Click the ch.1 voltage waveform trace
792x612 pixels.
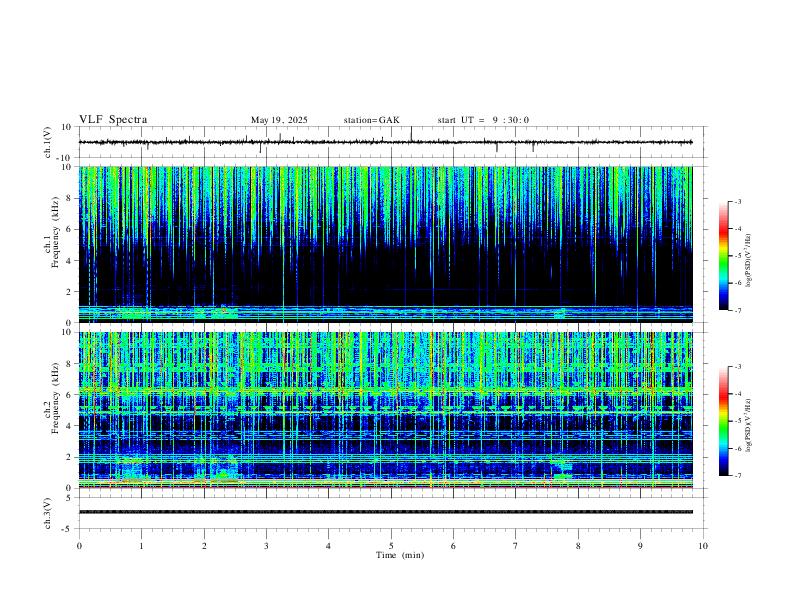point(385,142)
